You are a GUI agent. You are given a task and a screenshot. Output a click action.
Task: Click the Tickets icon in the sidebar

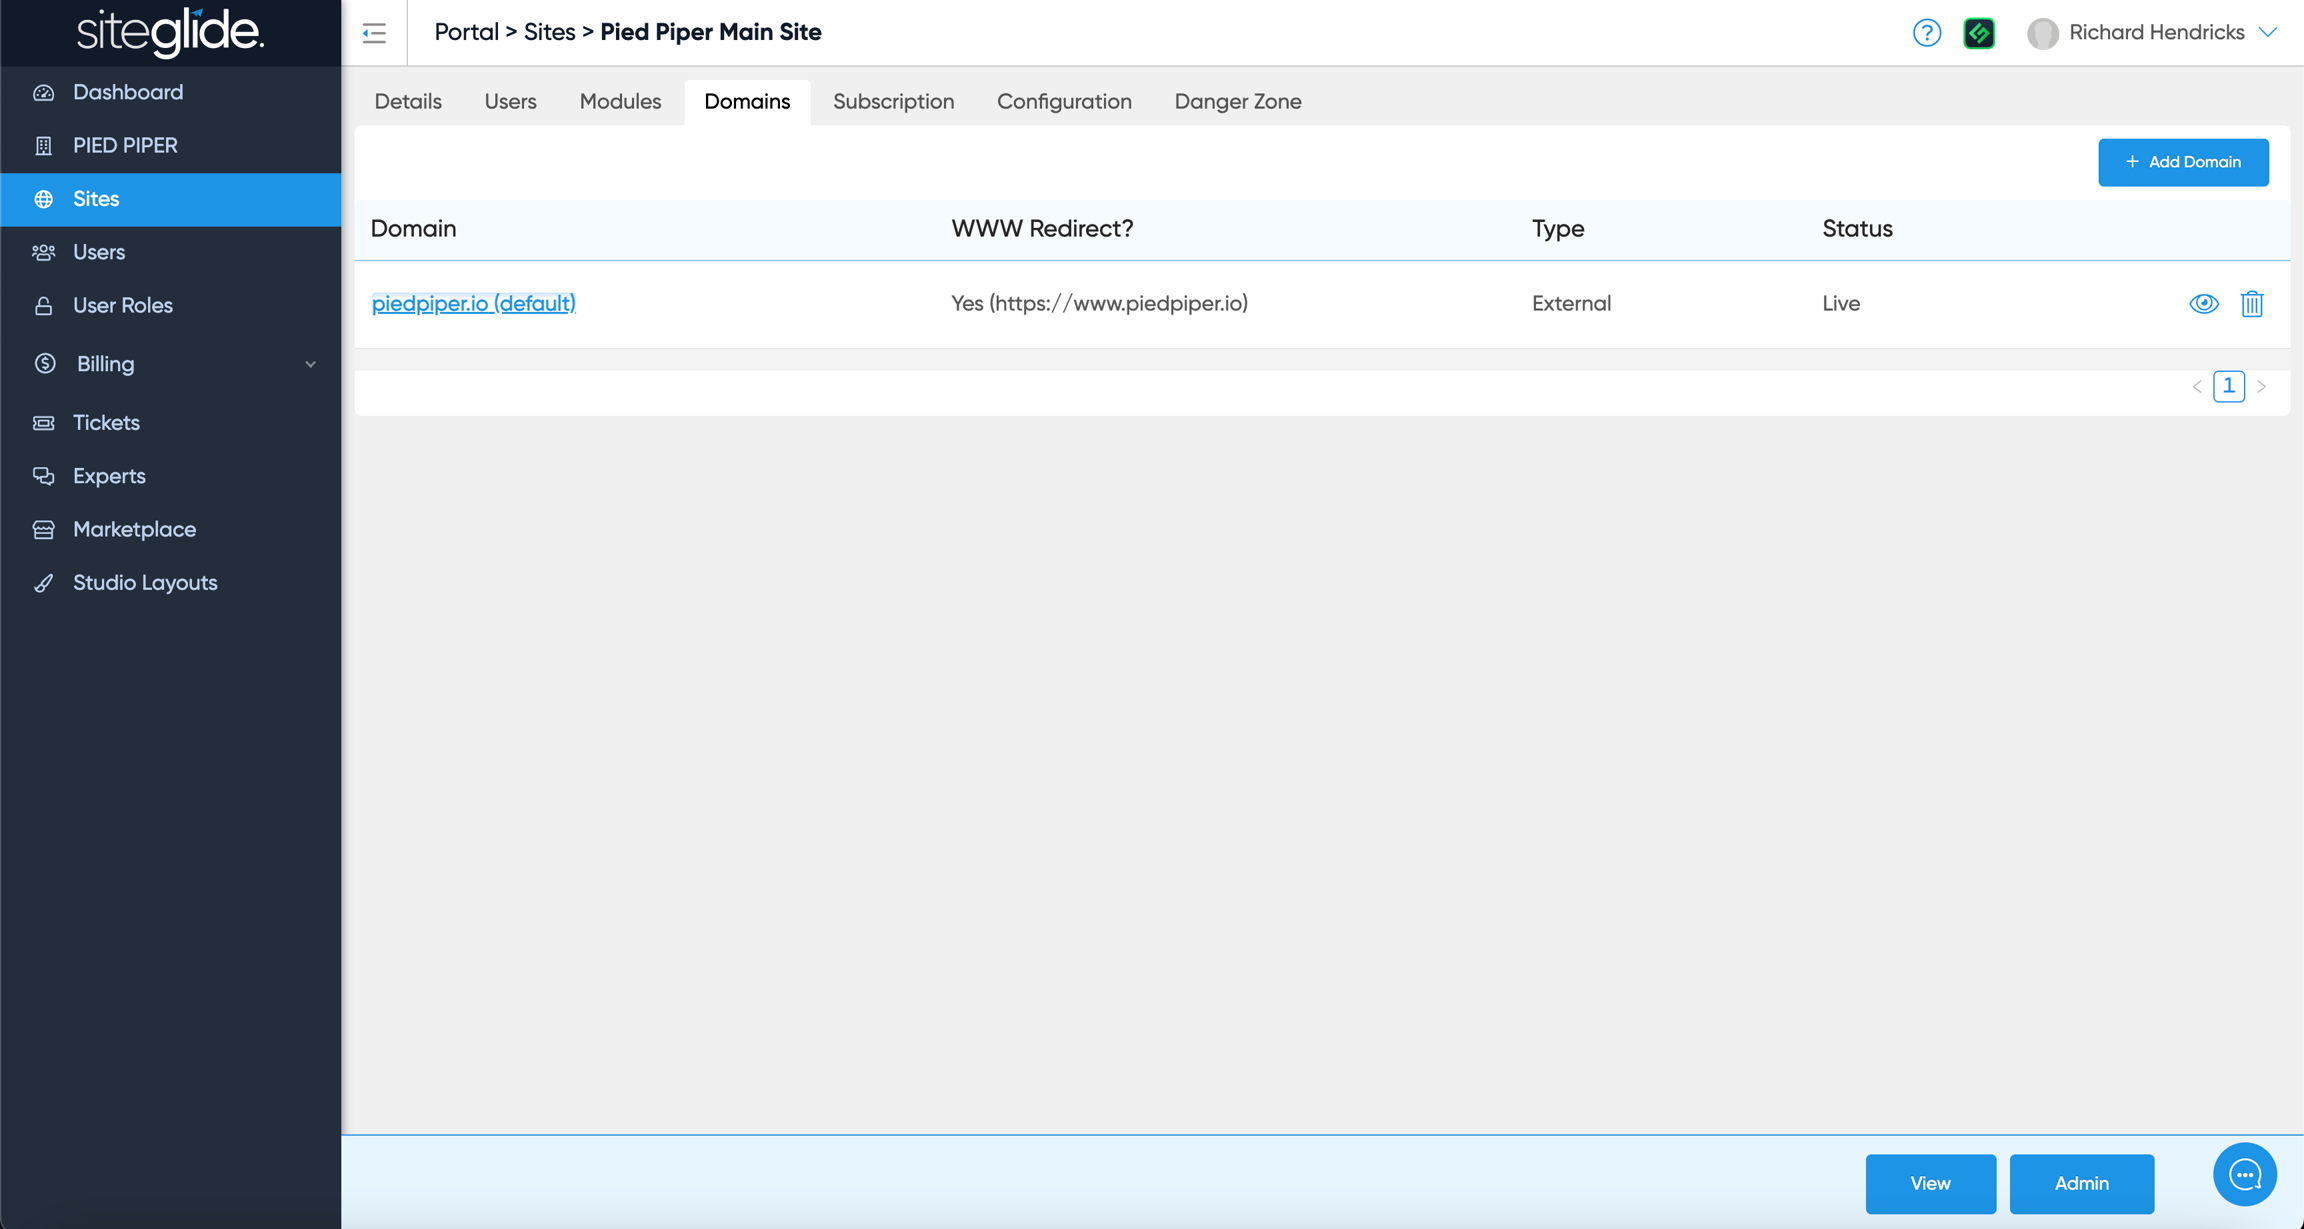44,423
